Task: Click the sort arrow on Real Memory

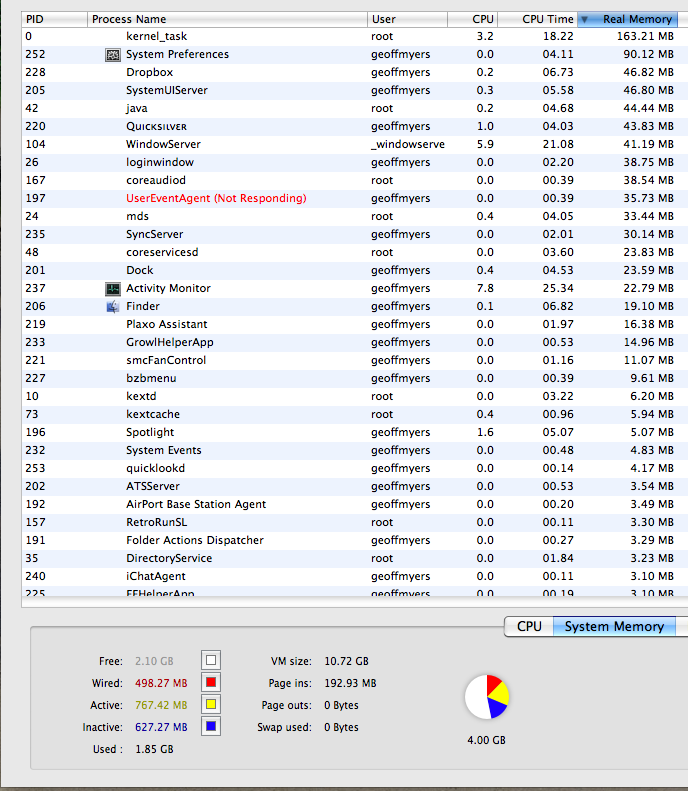Action: pos(585,20)
